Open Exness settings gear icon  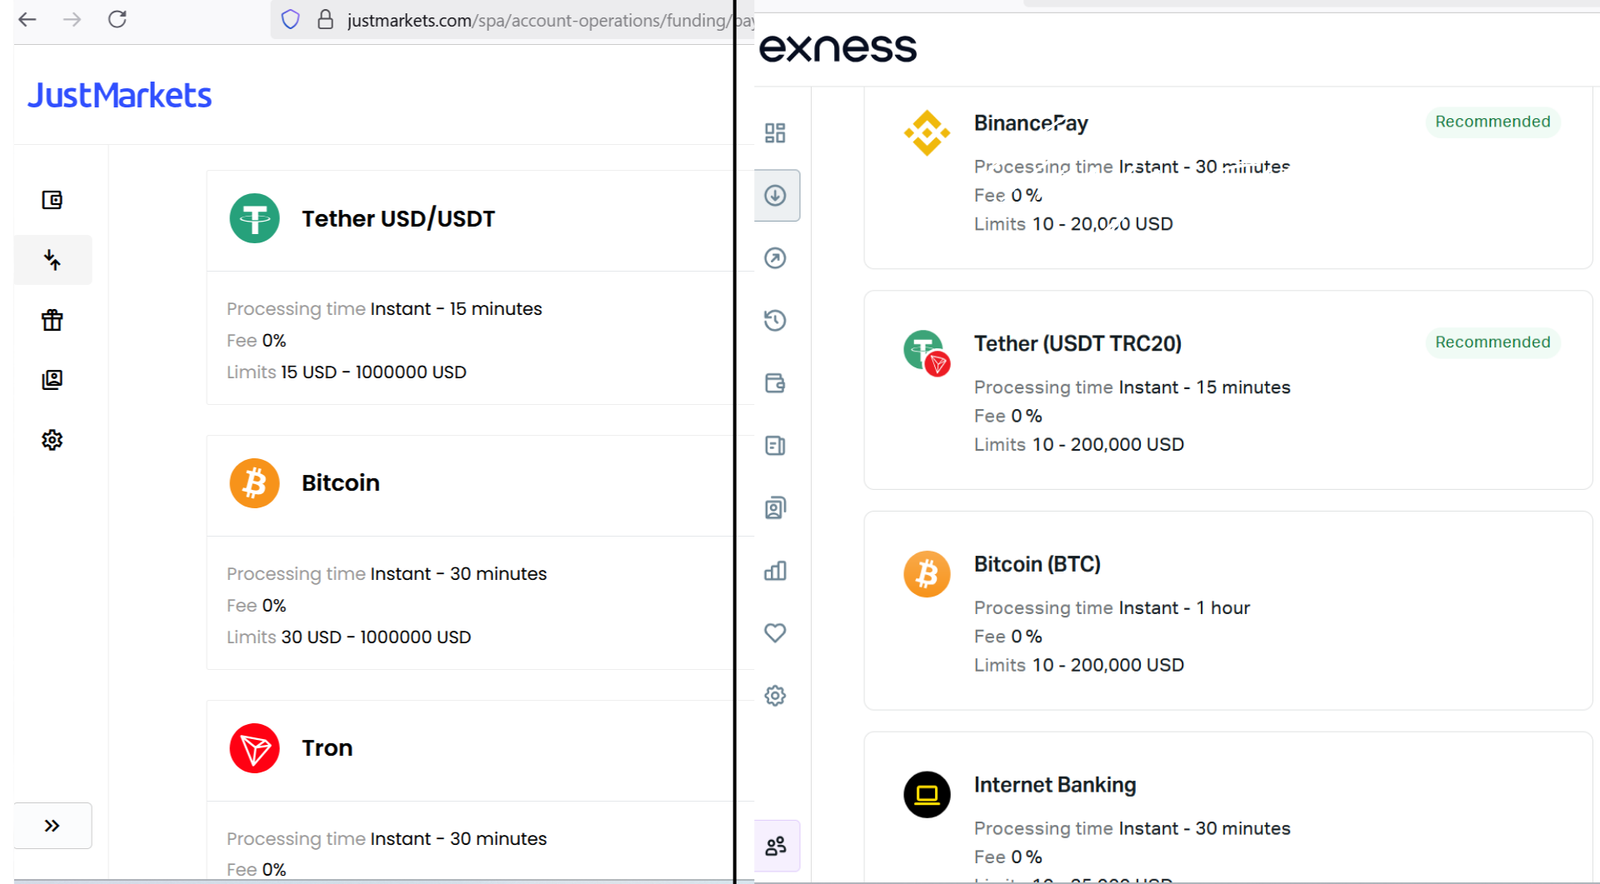tap(775, 695)
